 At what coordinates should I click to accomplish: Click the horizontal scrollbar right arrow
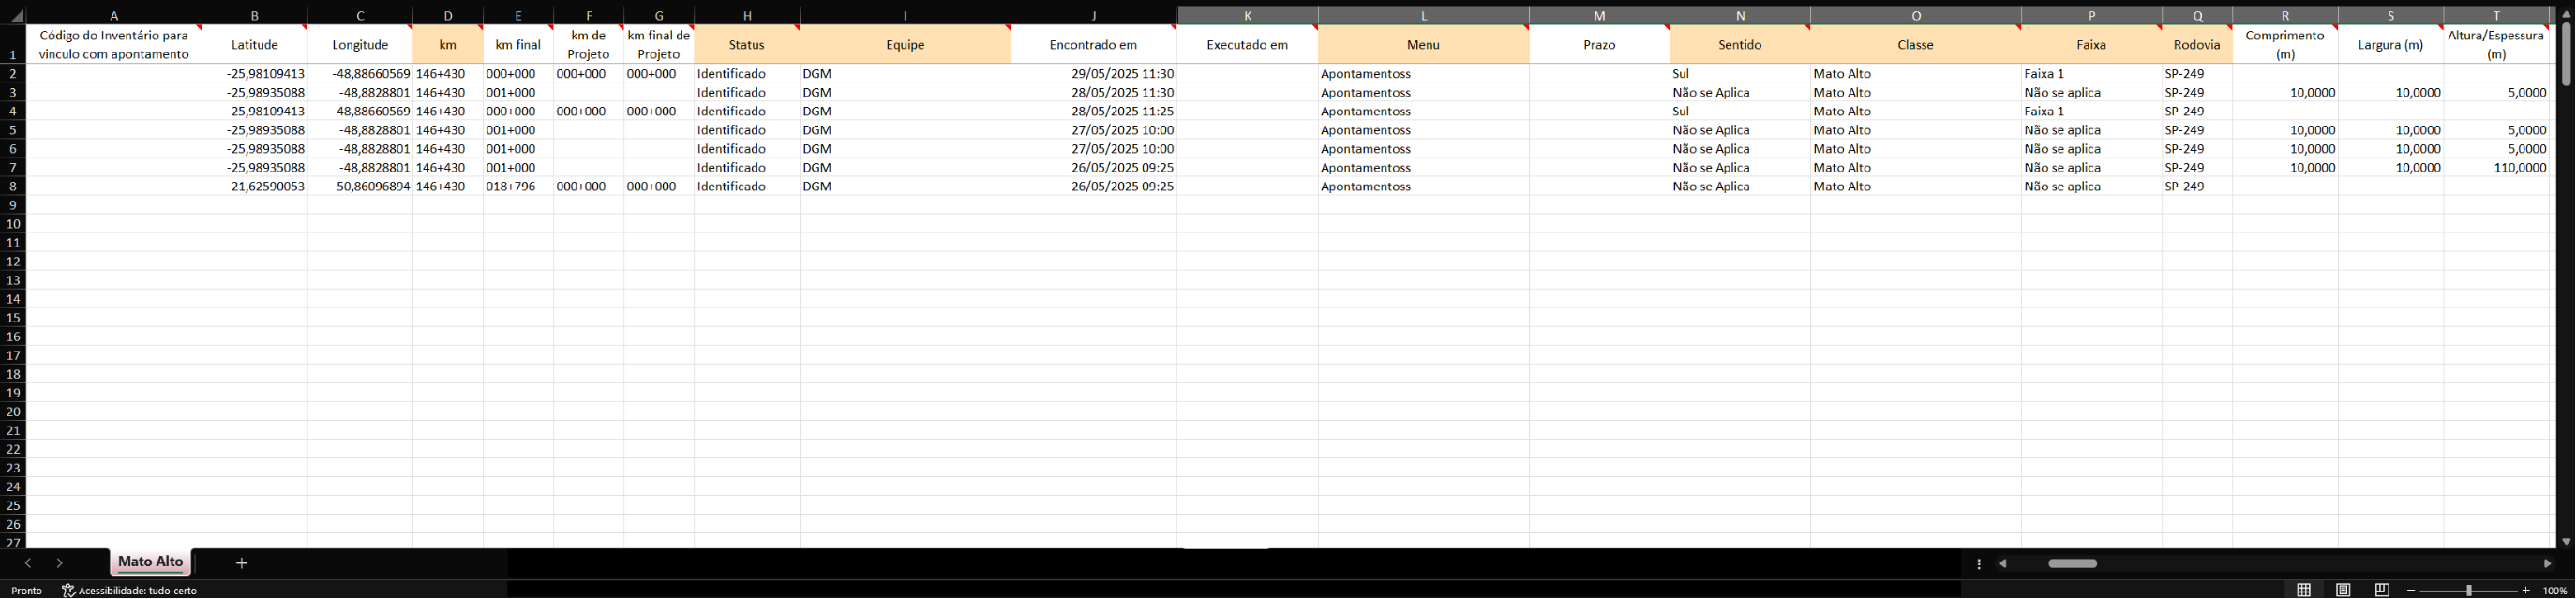2547,563
